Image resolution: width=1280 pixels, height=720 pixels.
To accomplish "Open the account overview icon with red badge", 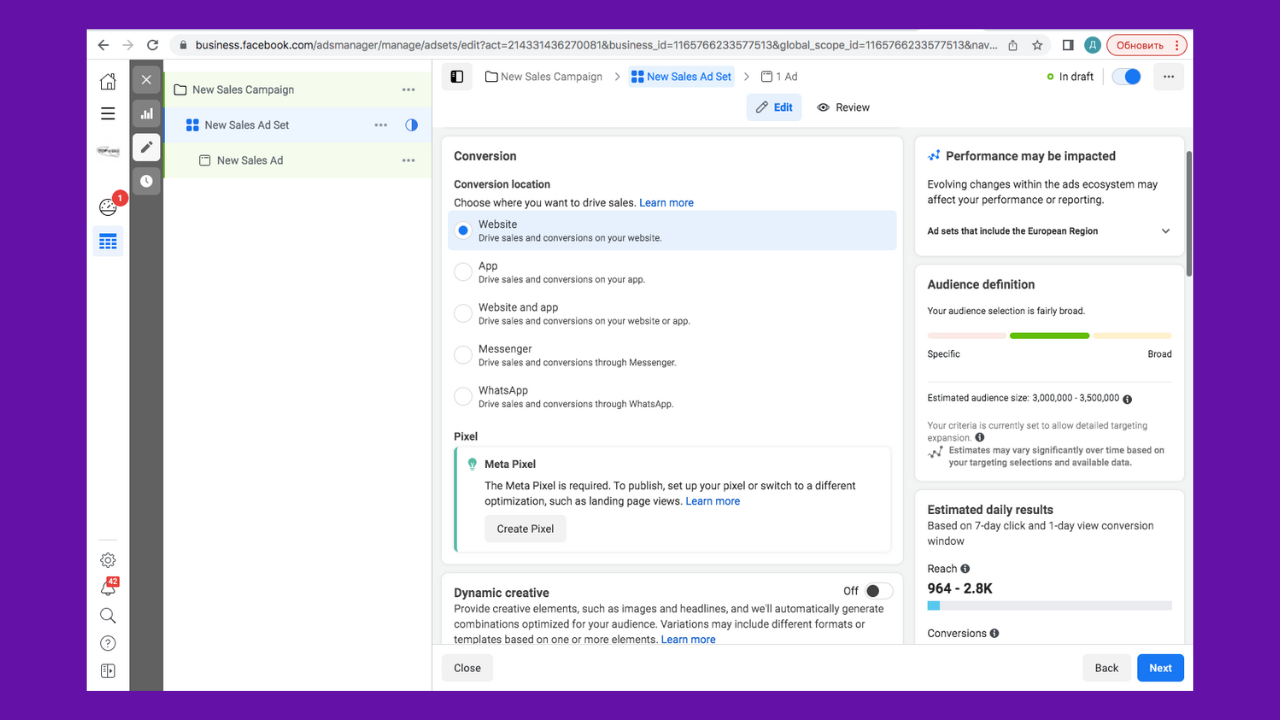I will point(108,207).
